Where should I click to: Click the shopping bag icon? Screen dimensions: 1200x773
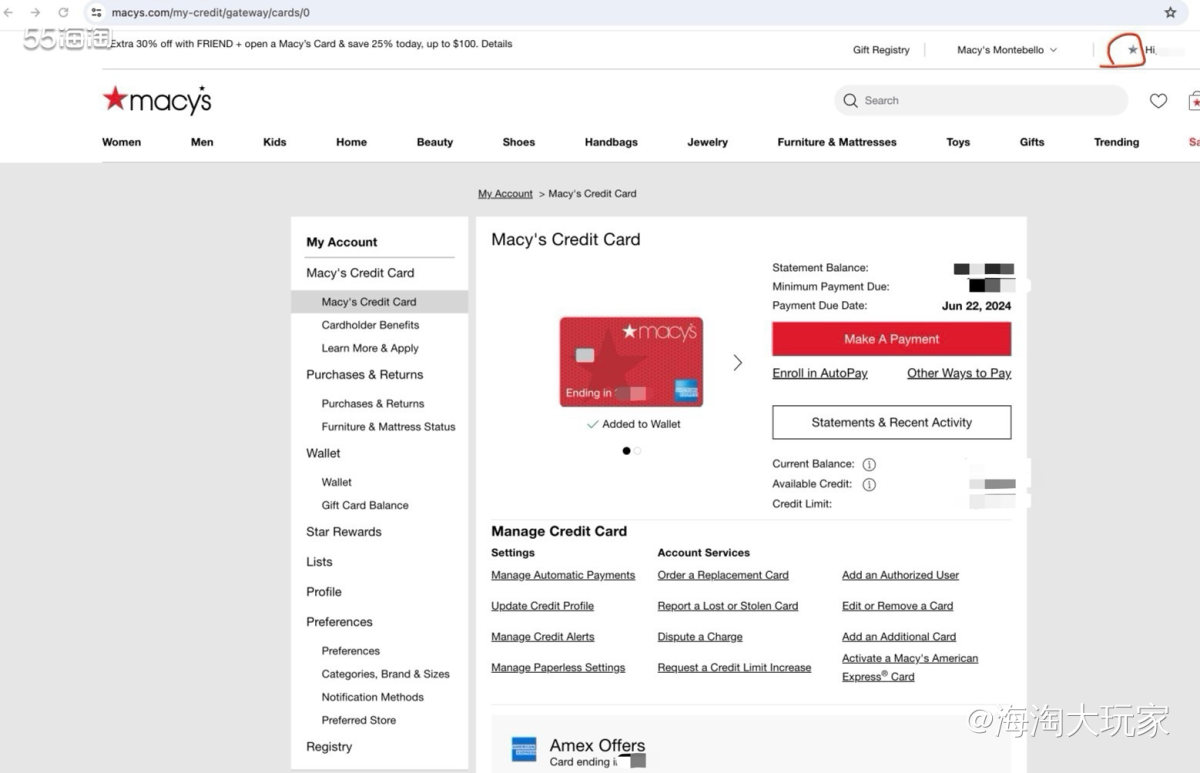(1194, 100)
